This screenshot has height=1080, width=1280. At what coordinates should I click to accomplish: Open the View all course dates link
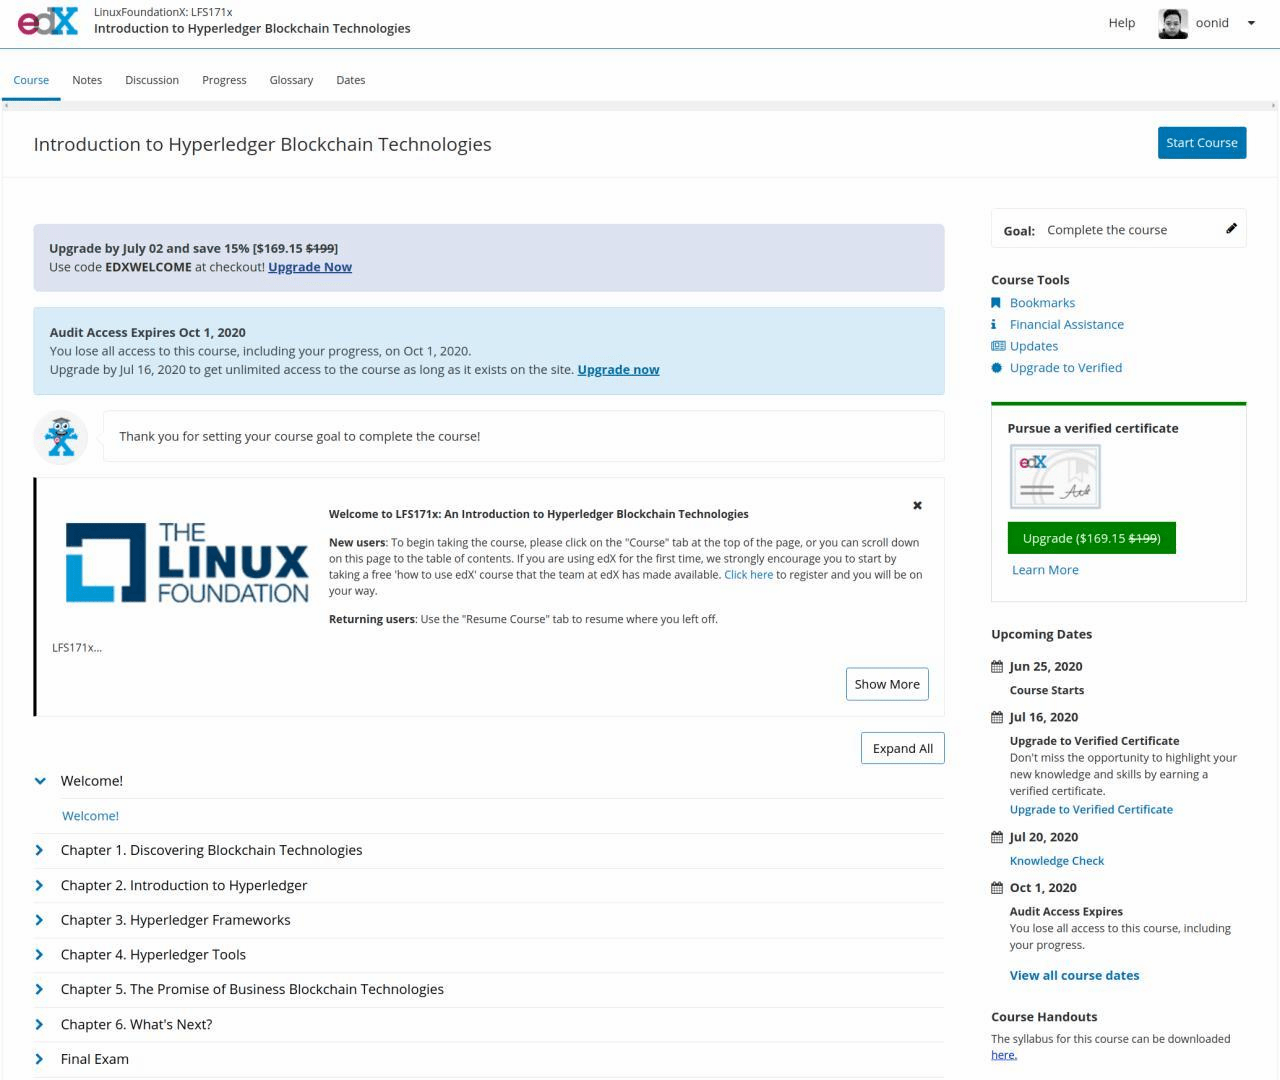[x=1074, y=975]
